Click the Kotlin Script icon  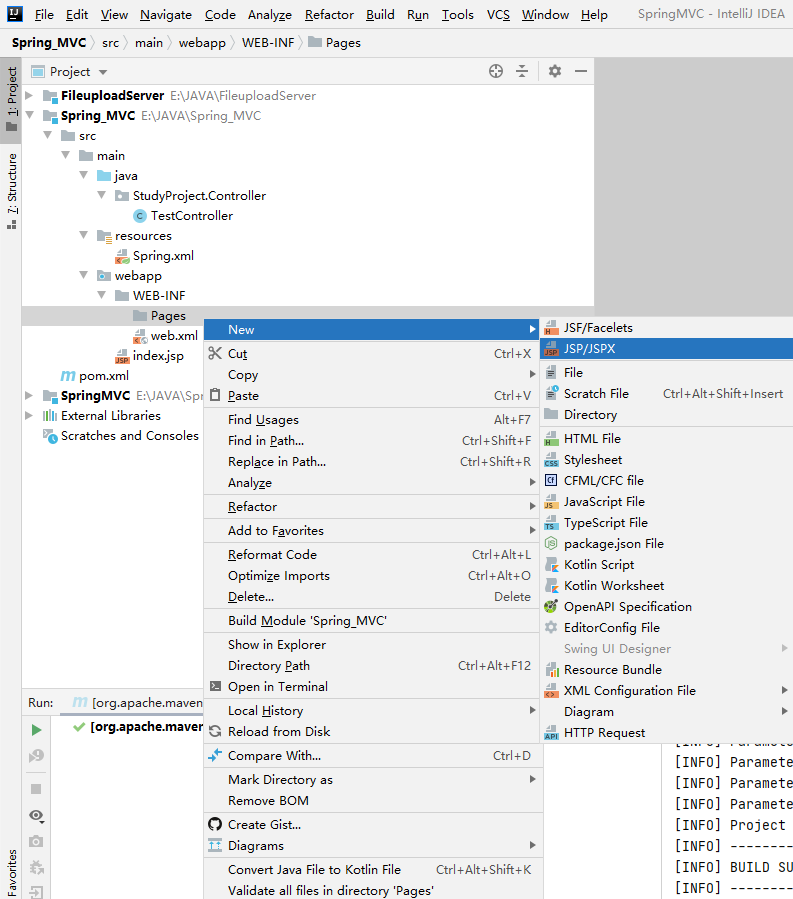(x=551, y=565)
